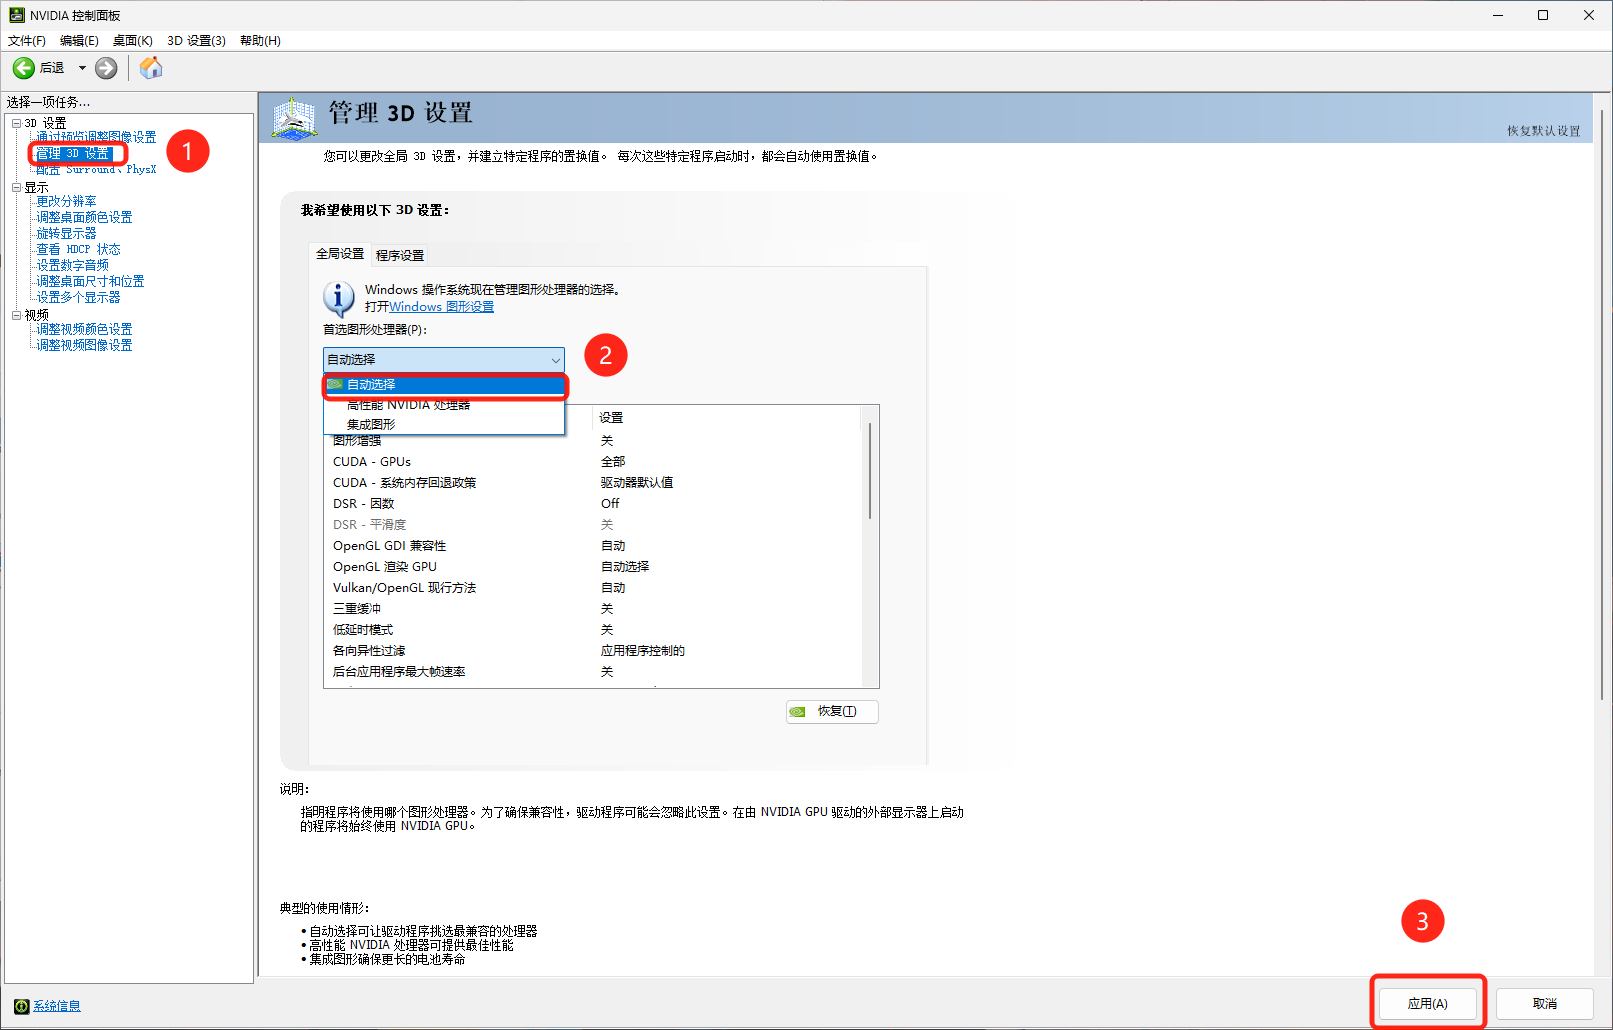This screenshot has width=1613, height=1030.
Task: Open the Windows 图形设置 link
Action: 441,307
